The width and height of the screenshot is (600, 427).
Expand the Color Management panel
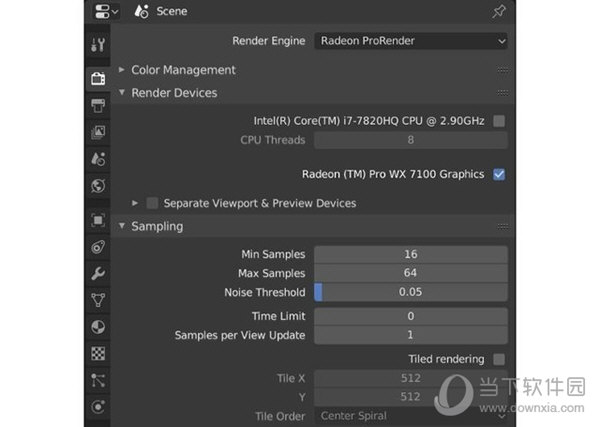click(x=122, y=70)
